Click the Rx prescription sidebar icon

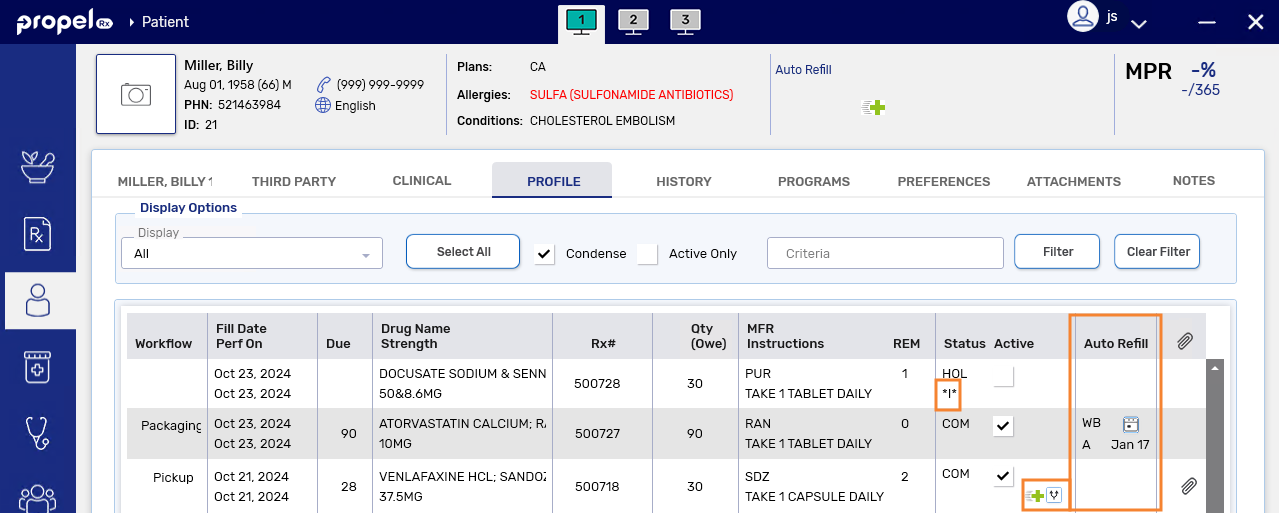38,233
